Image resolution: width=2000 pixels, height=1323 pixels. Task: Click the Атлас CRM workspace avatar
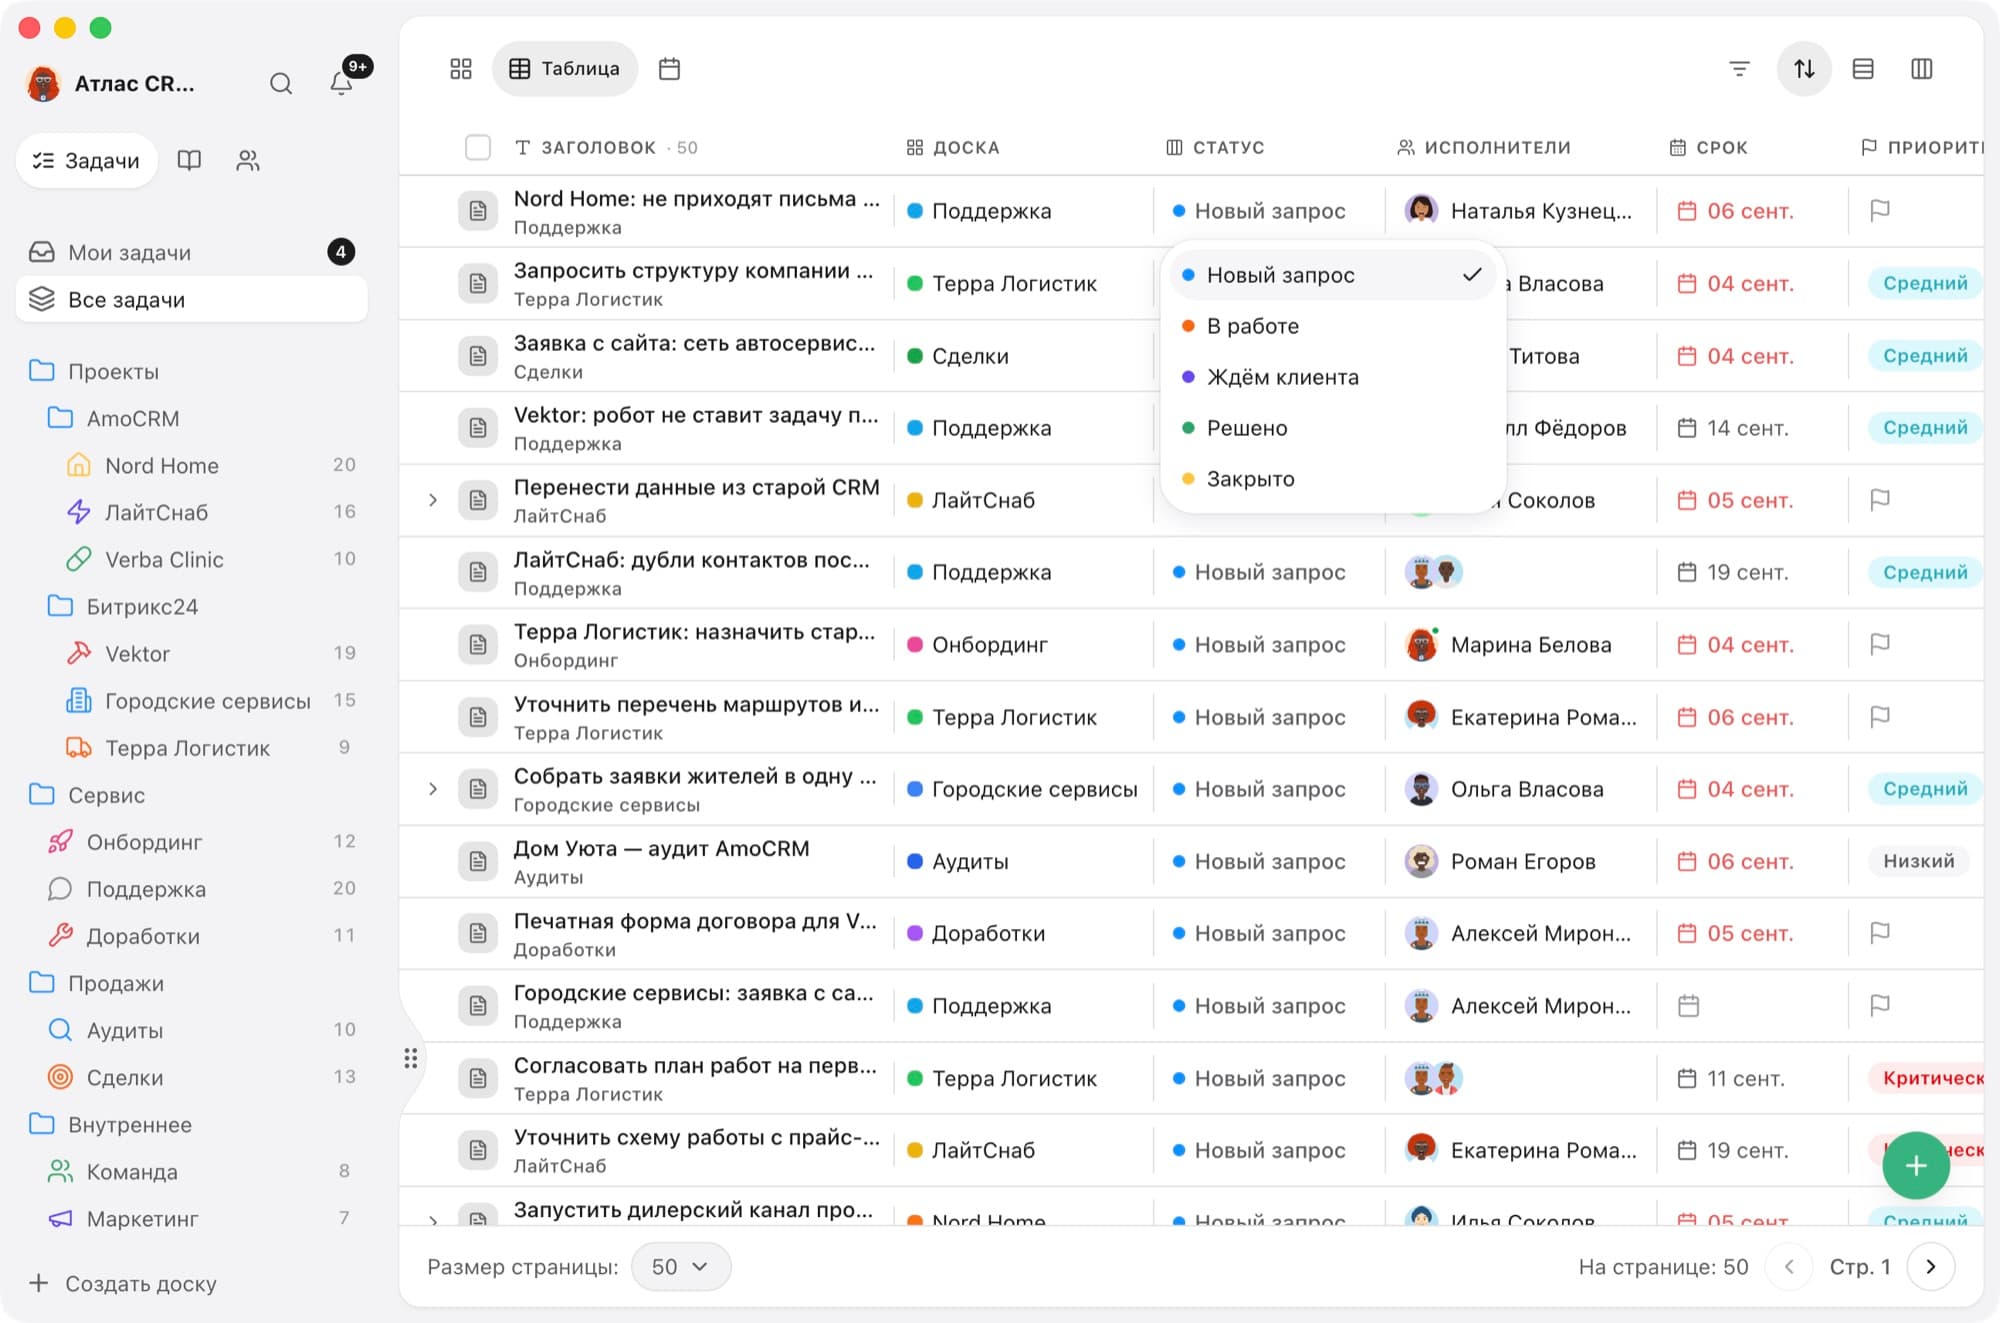click(x=43, y=84)
